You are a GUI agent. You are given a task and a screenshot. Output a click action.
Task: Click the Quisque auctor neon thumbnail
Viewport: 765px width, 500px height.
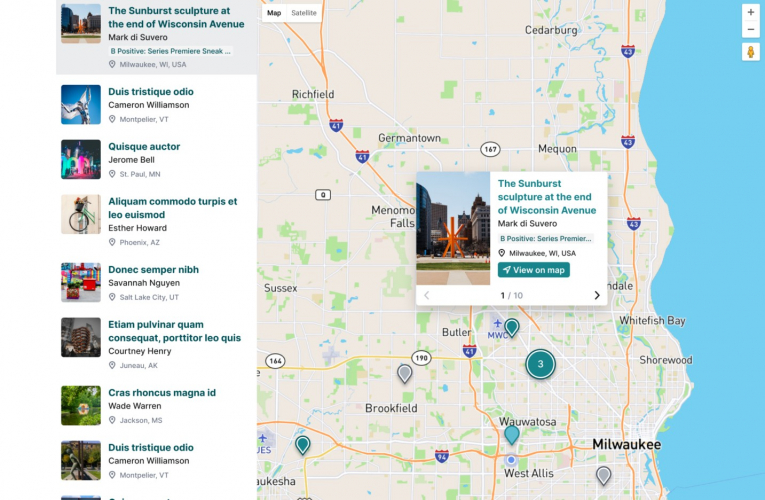[81, 160]
